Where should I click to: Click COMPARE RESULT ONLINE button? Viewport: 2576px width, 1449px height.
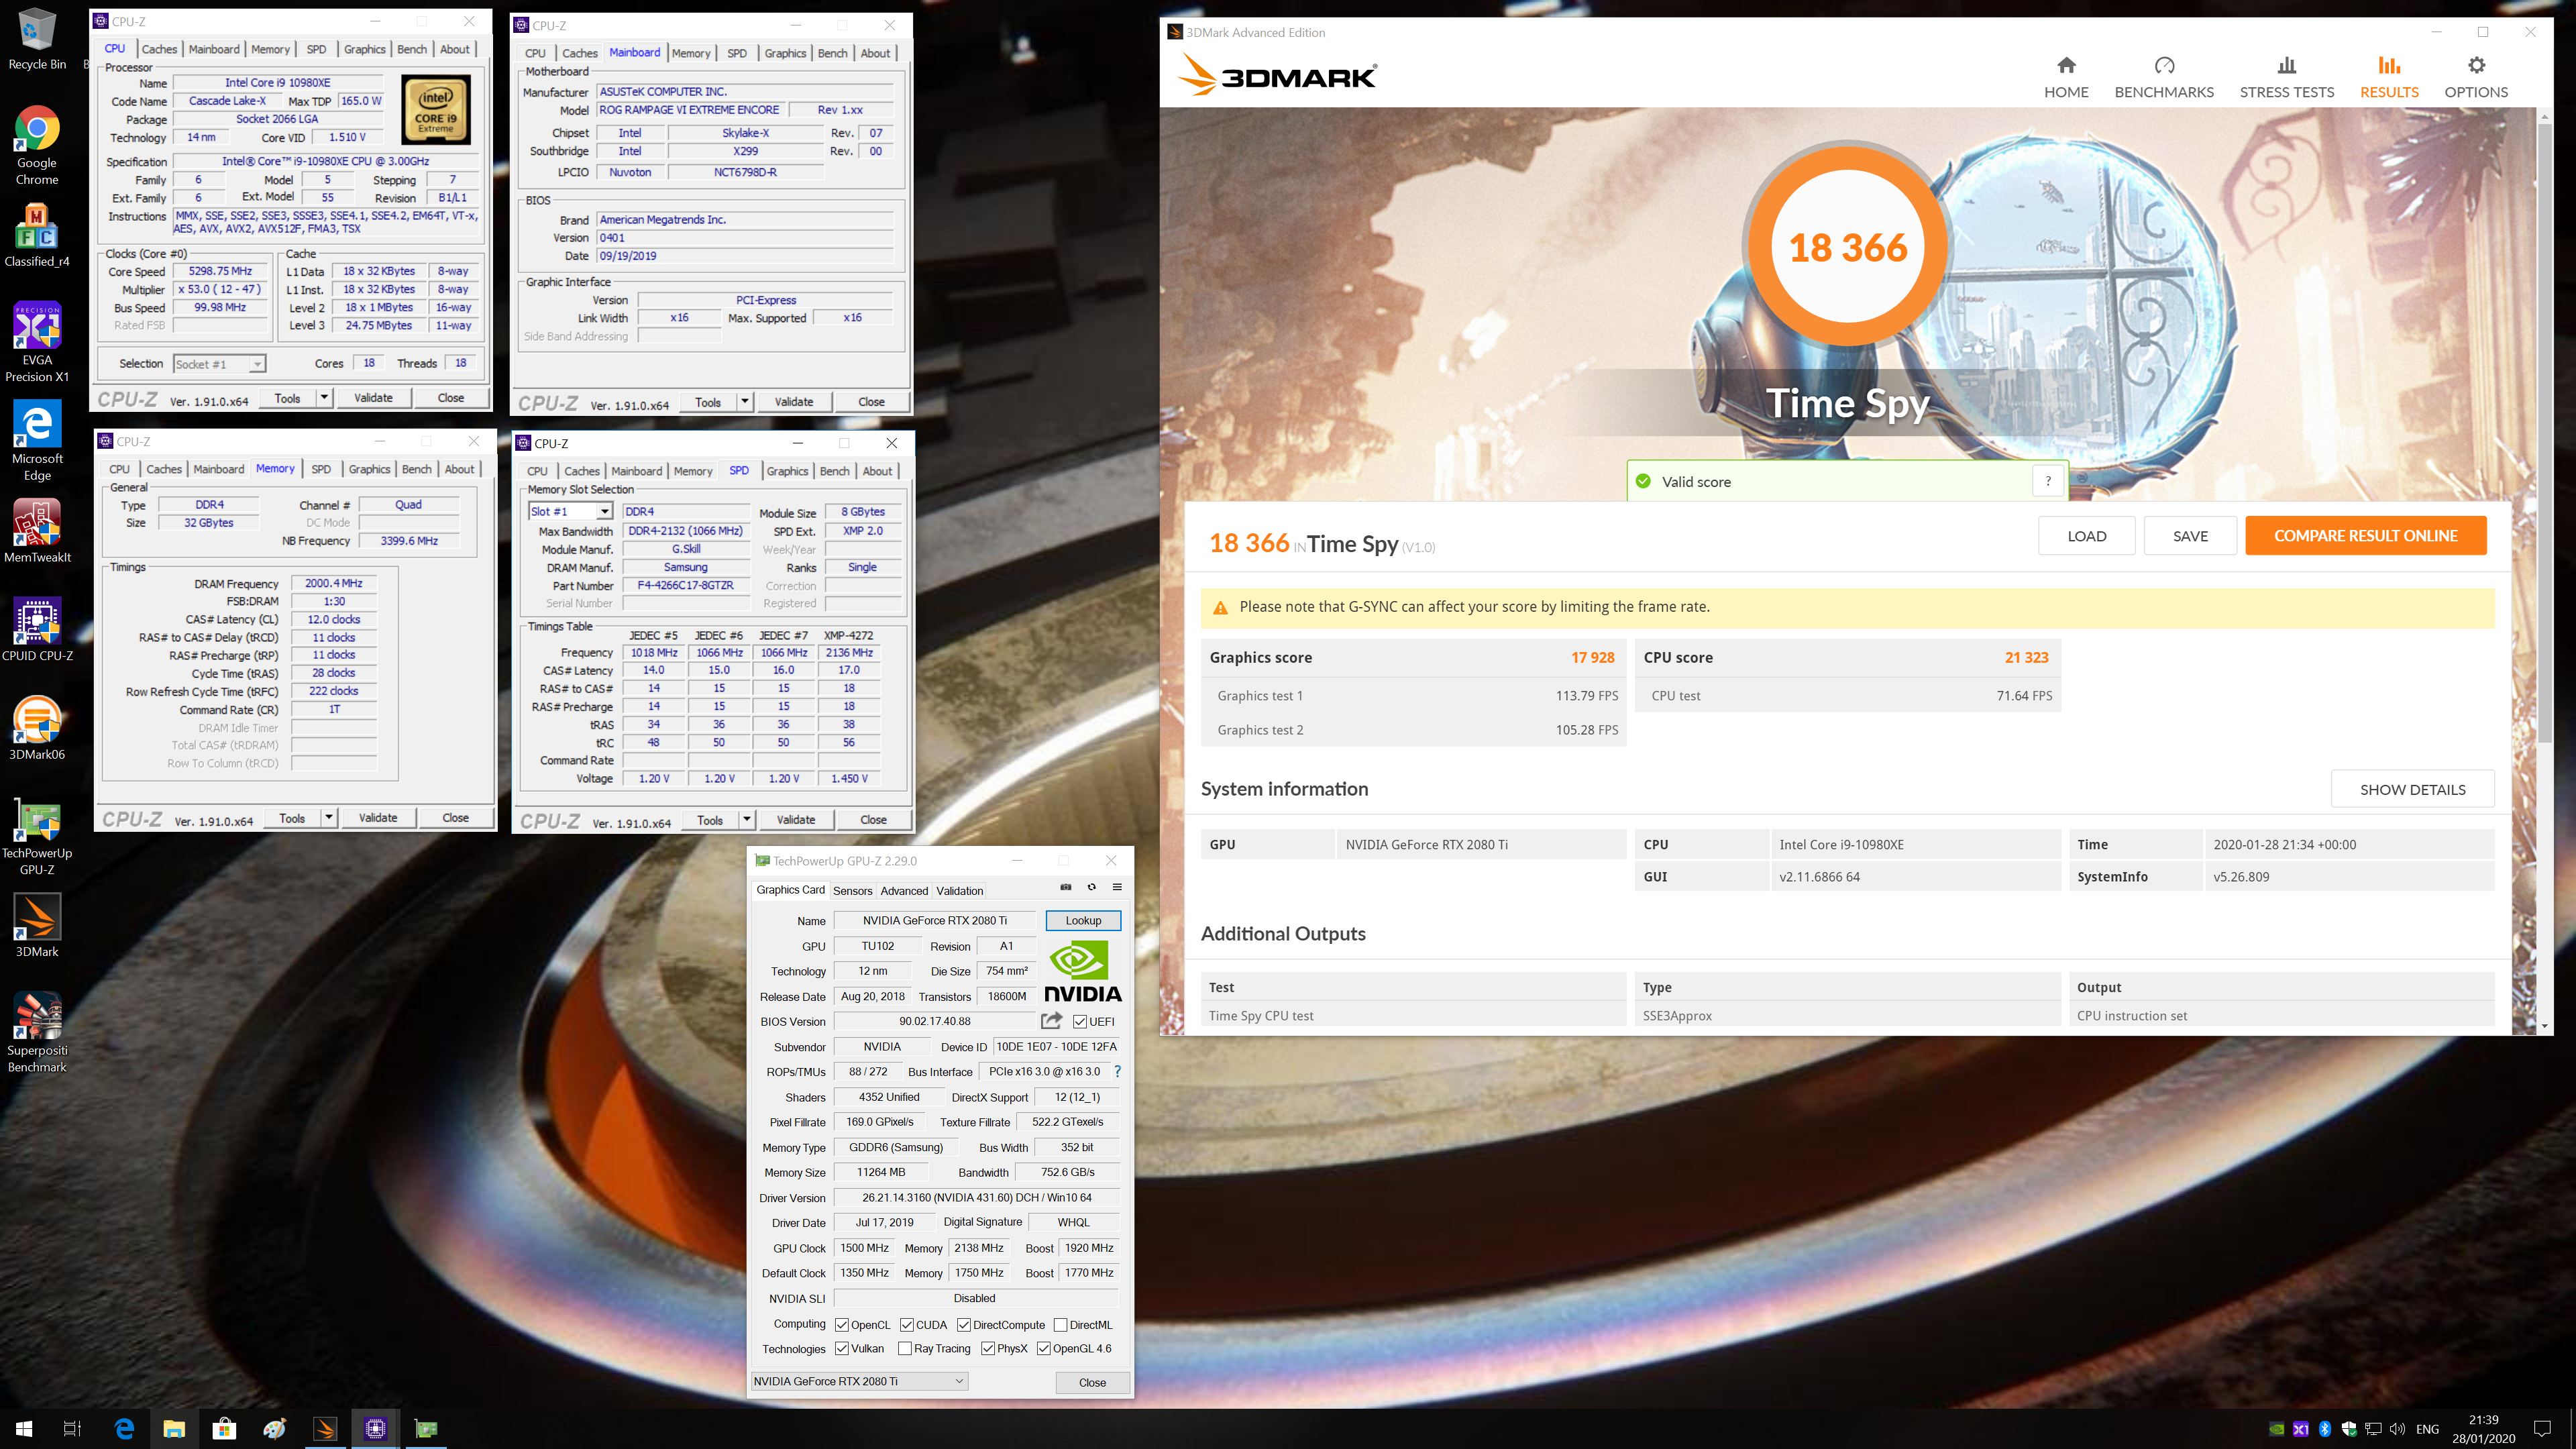2365,536
